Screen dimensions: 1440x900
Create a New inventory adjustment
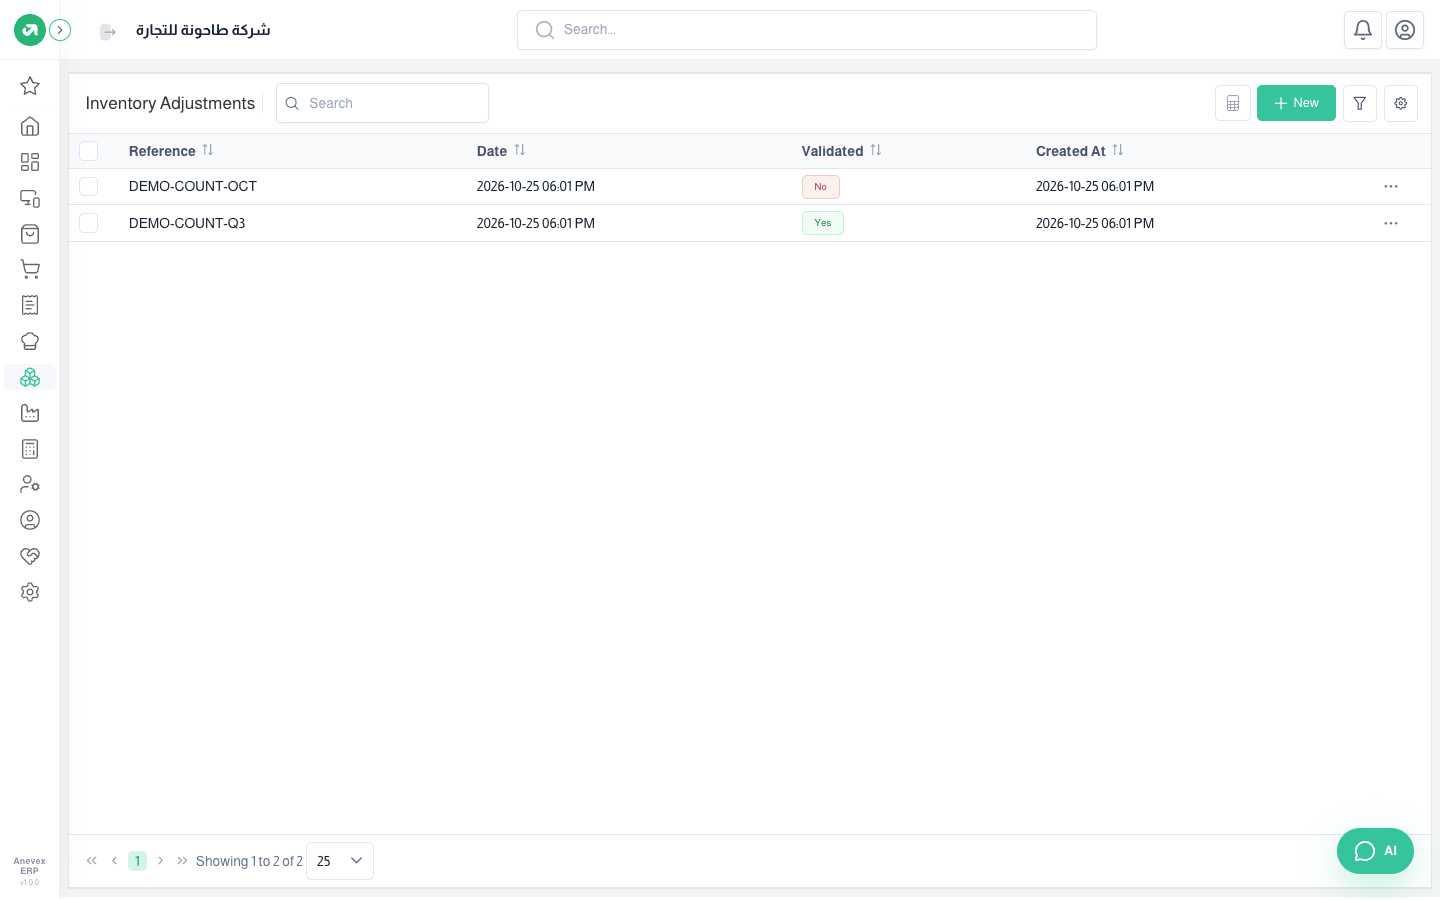coord(1296,103)
